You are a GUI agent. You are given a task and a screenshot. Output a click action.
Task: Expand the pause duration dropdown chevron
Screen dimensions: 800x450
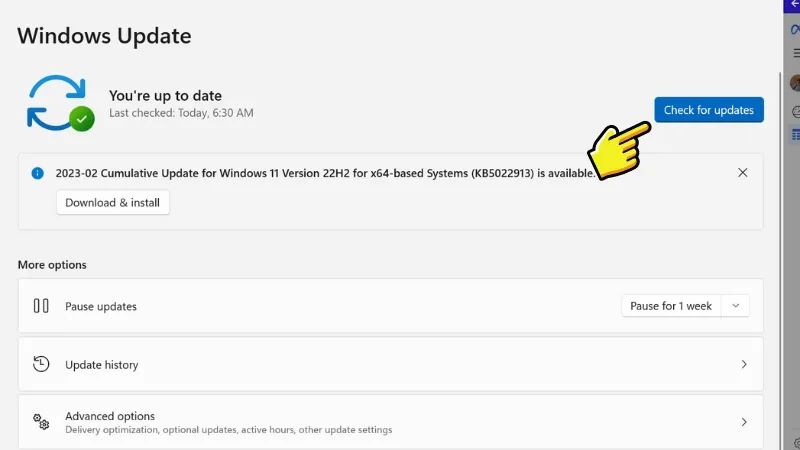[736, 306]
